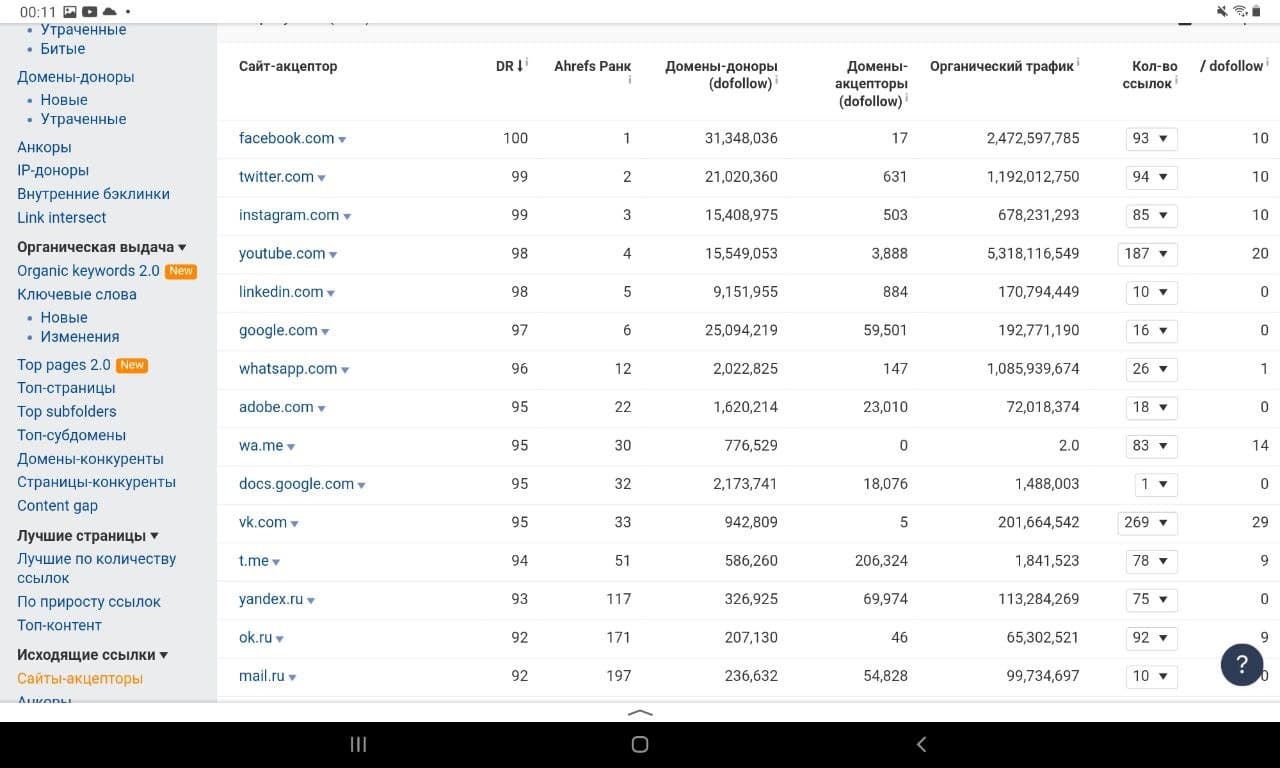Expand the 83 links dropdown for wa.me
1280x768 pixels.
pyautogui.click(x=1151, y=446)
